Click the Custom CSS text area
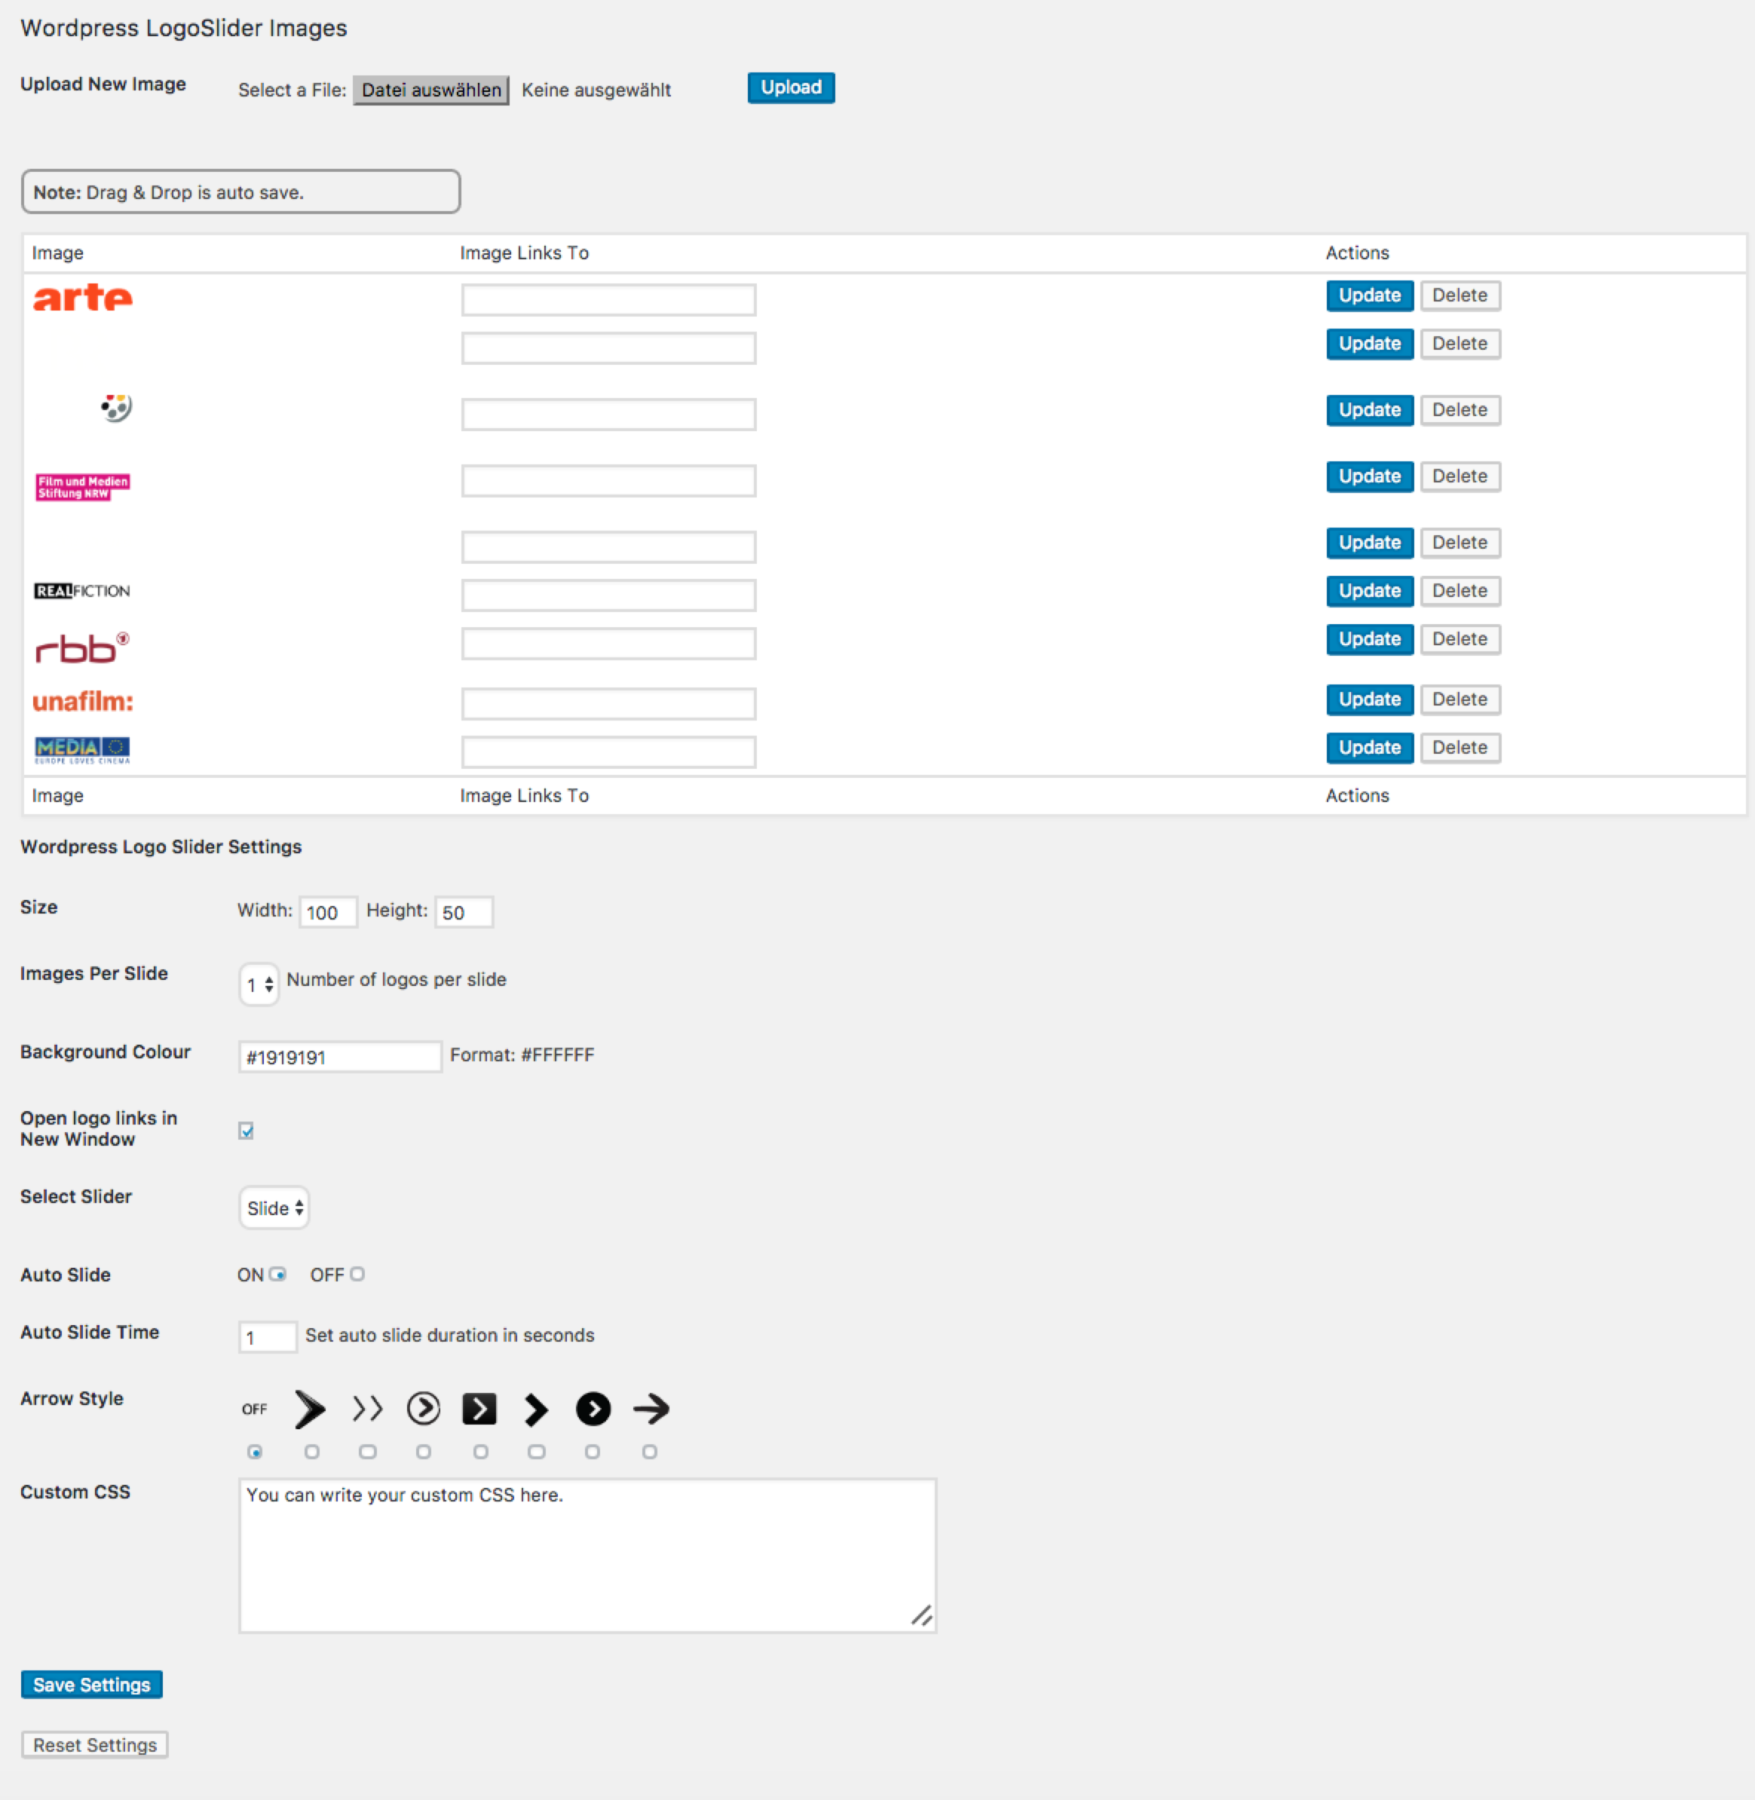Viewport: 1755px width, 1800px height. pyautogui.click(x=588, y=1556)
